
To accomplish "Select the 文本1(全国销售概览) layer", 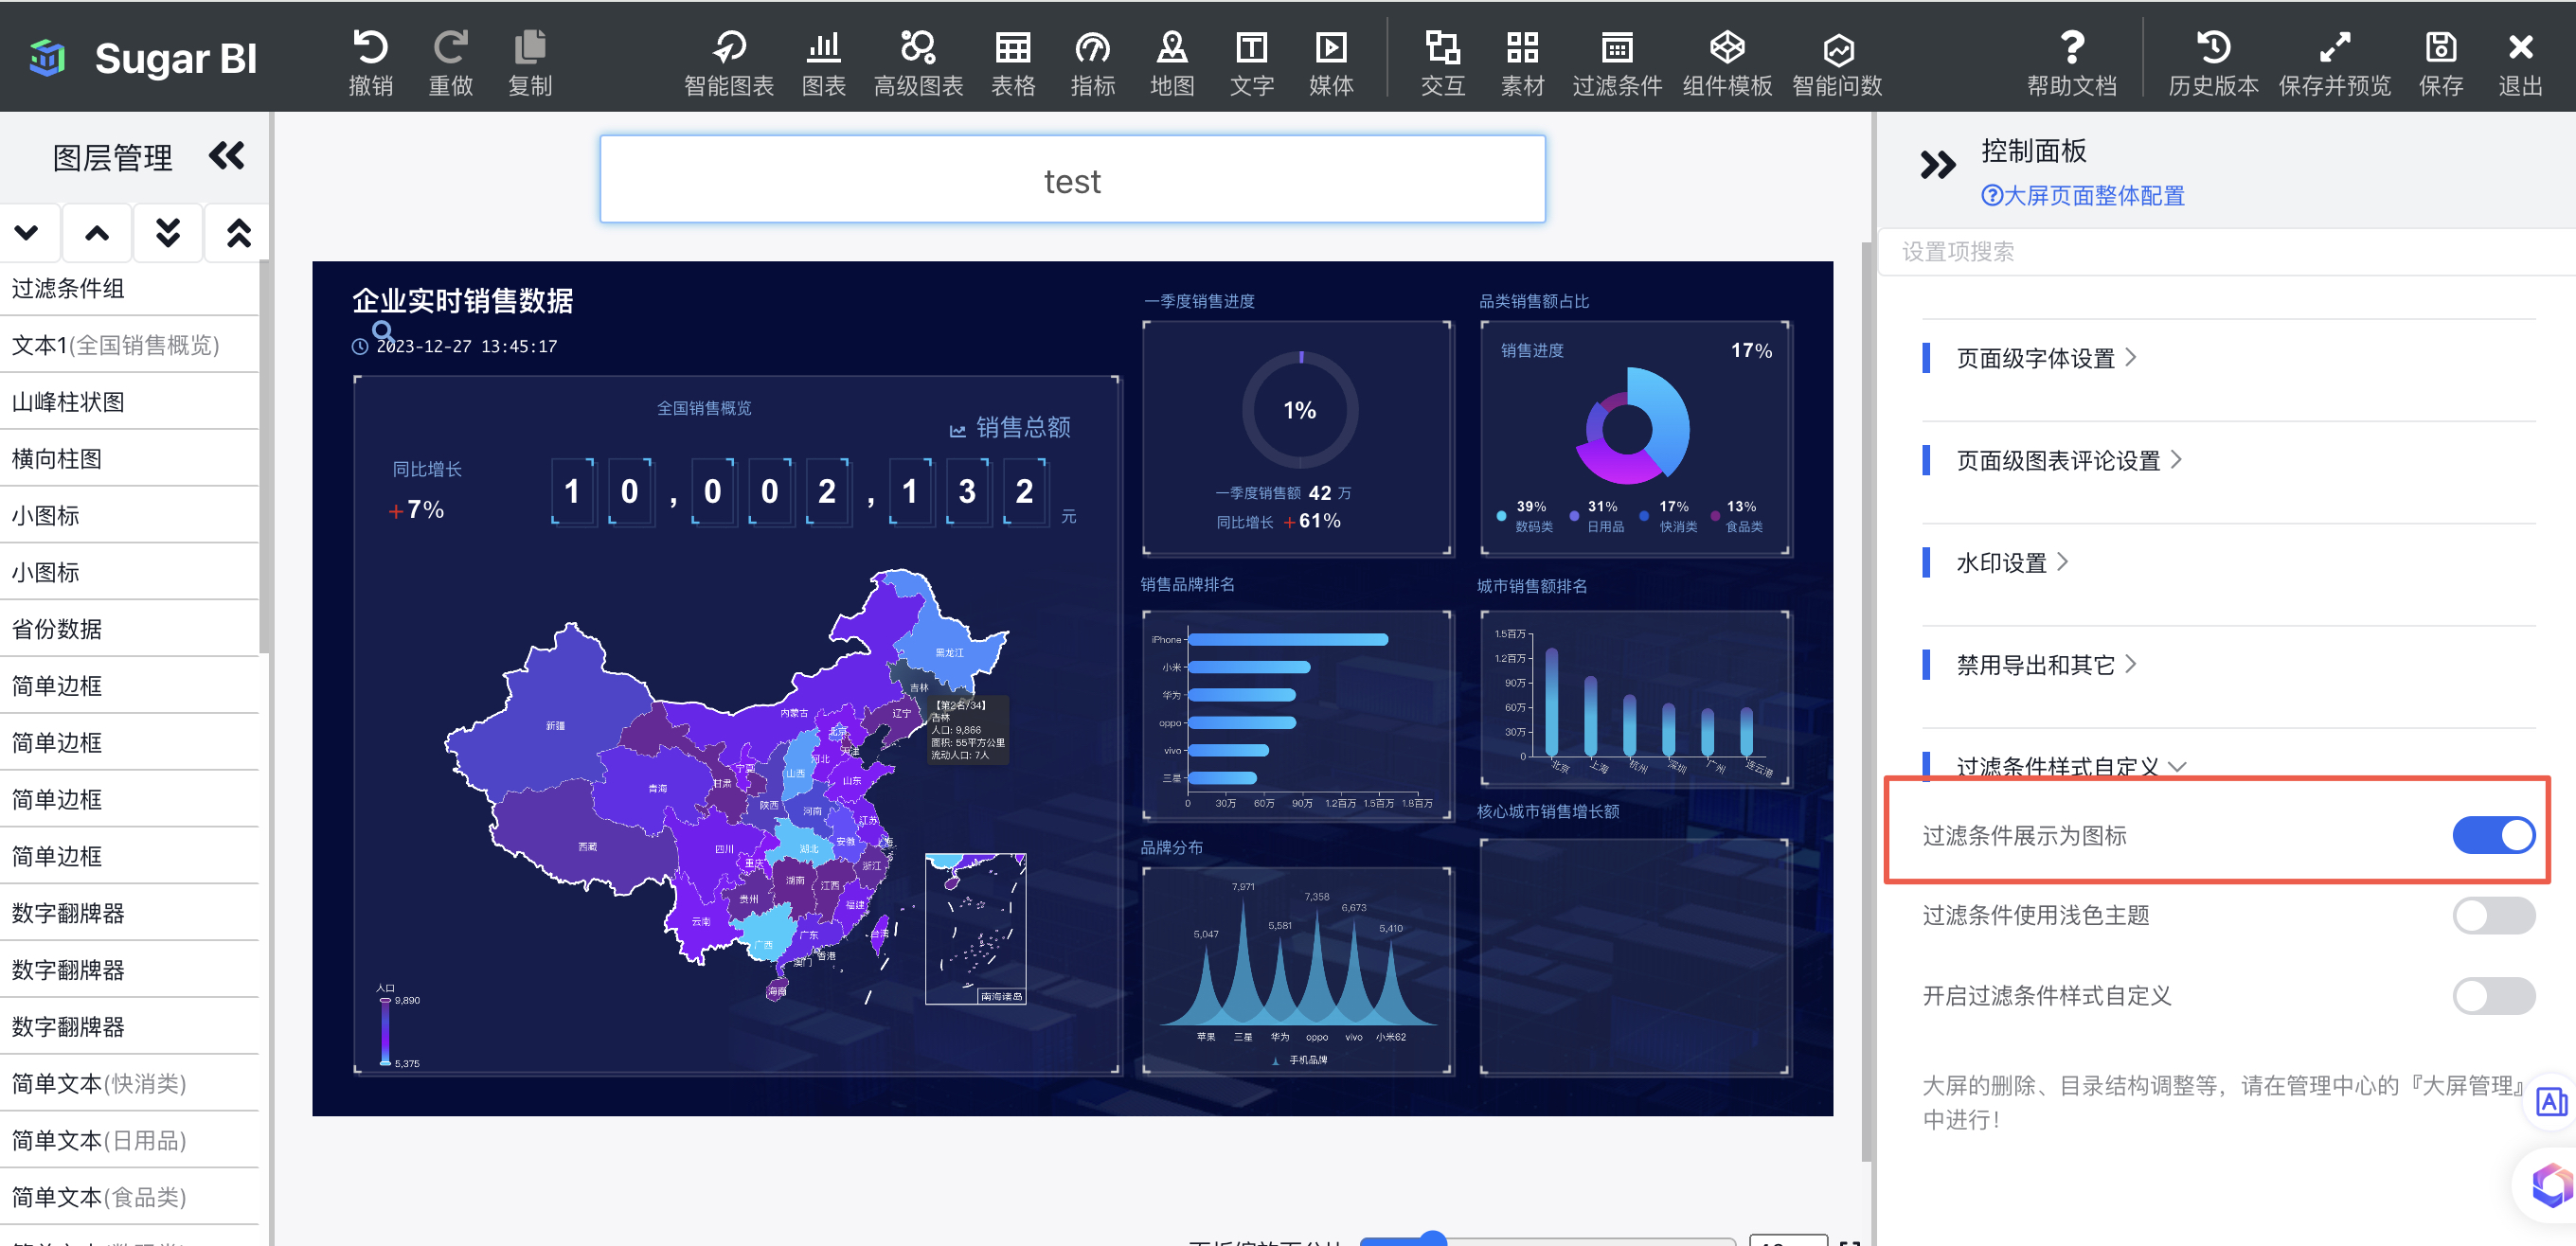I will click(129, 345).
